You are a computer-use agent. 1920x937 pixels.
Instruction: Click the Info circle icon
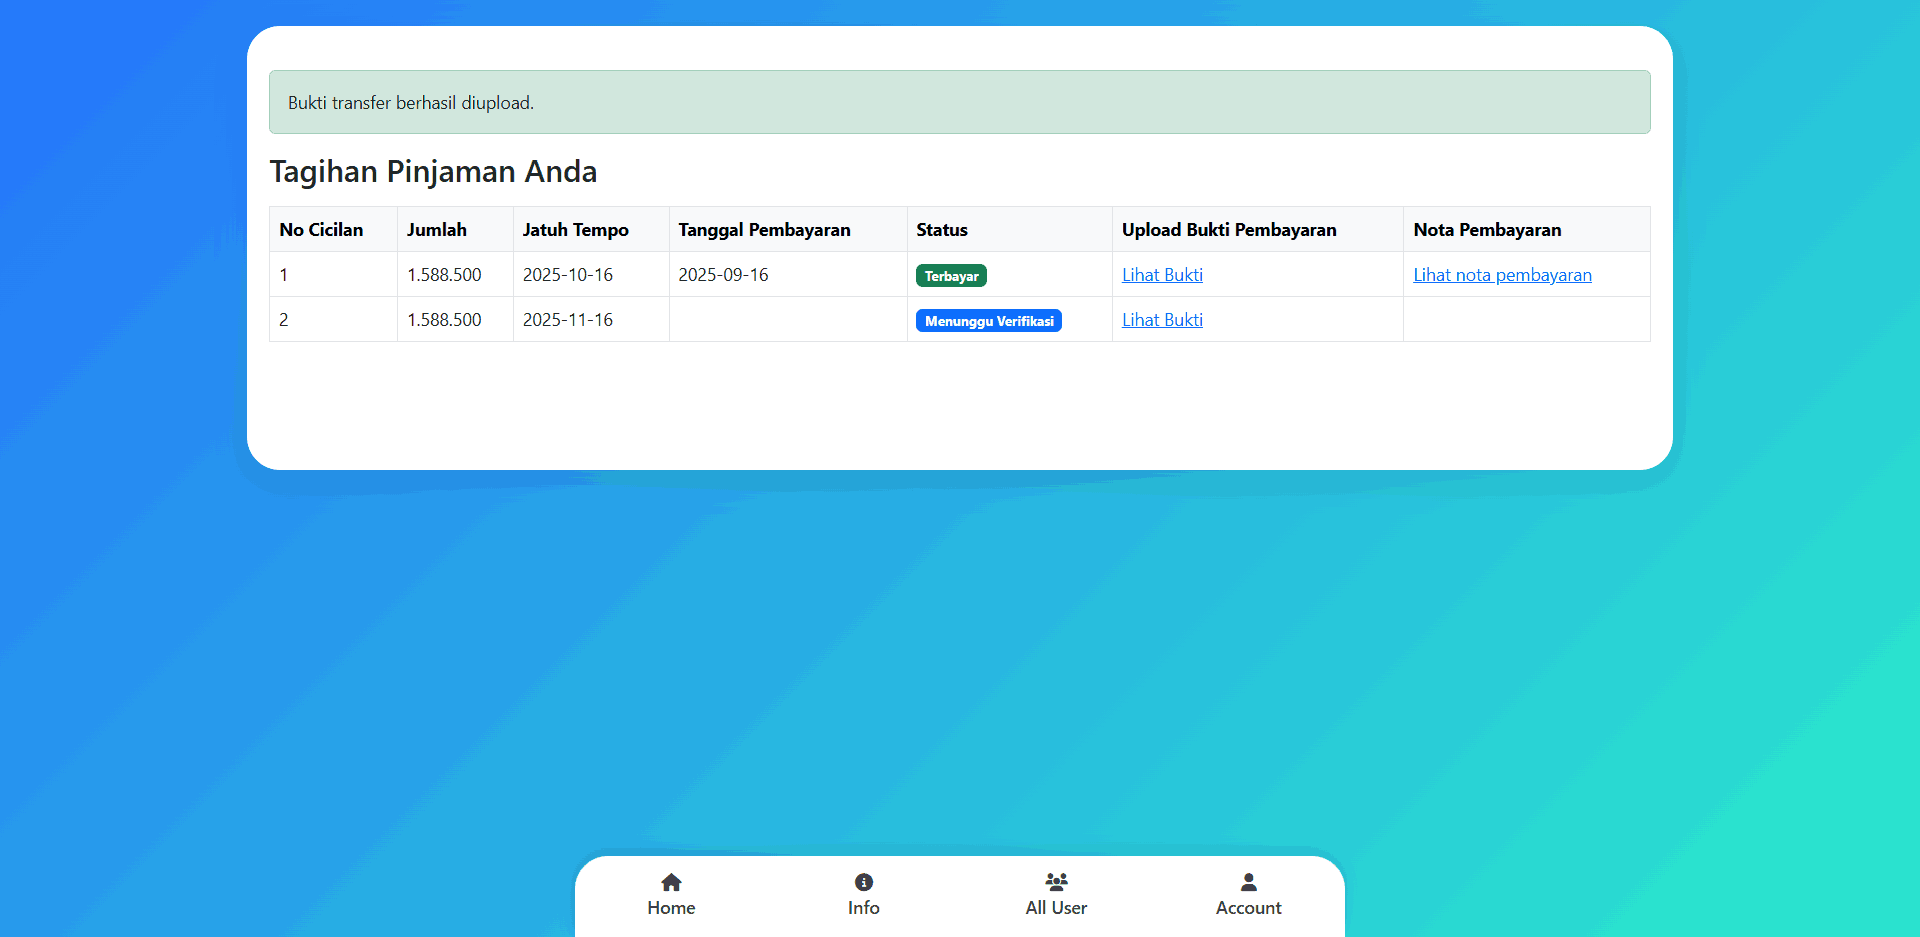864,882
